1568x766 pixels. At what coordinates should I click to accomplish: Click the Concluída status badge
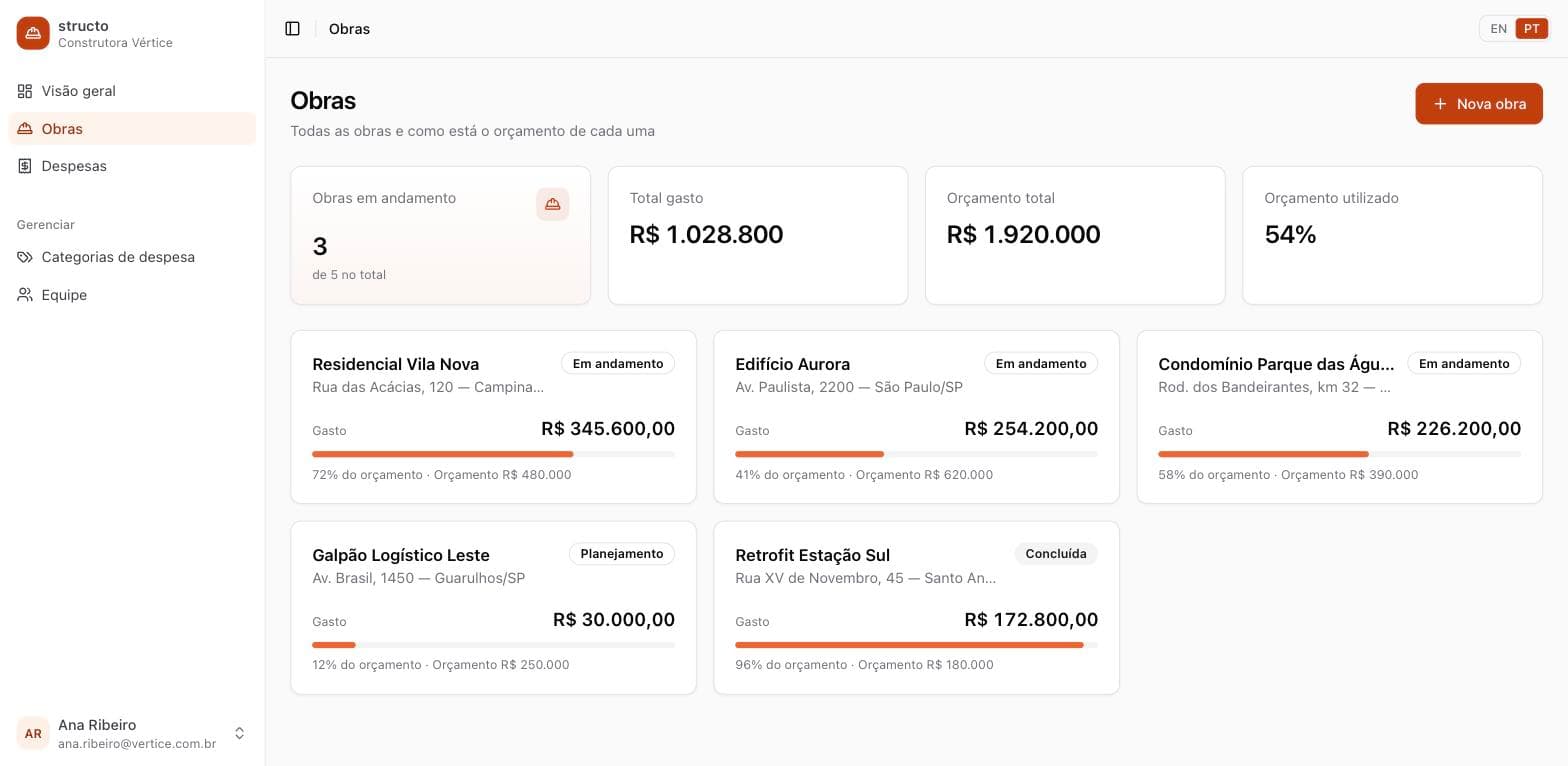(x=1056, y=554)
